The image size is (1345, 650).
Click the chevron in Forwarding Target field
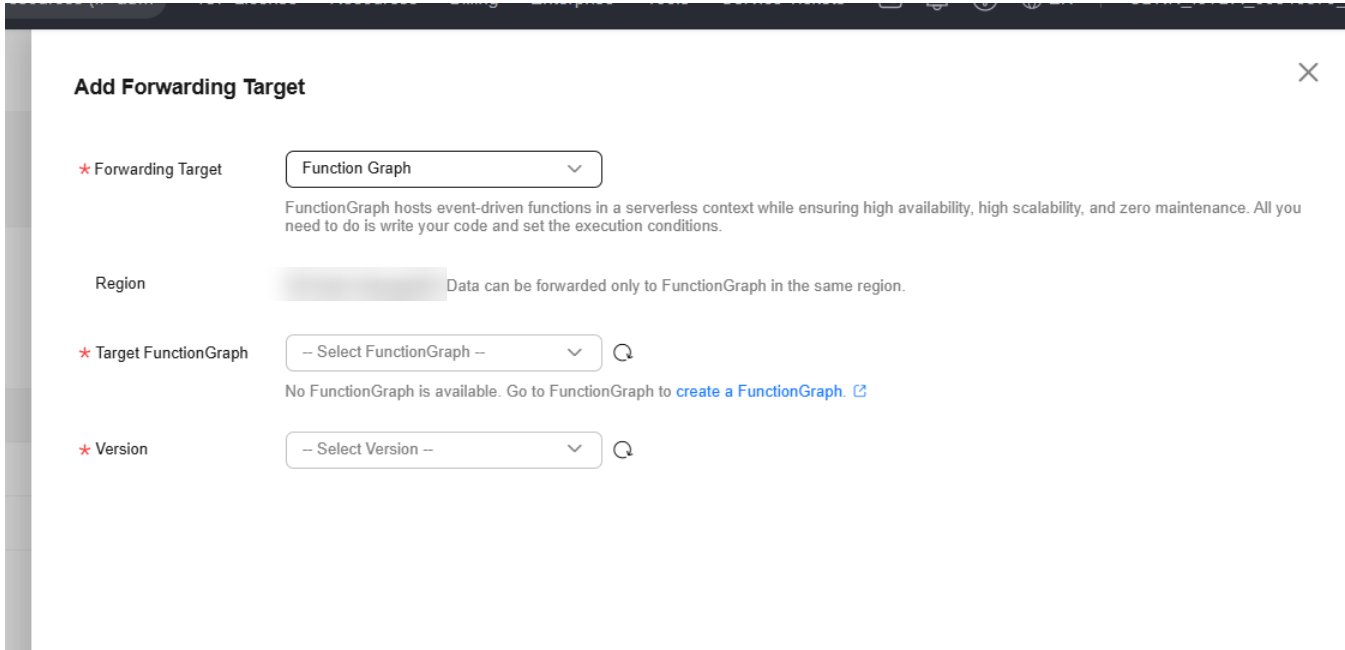point(574,169)
